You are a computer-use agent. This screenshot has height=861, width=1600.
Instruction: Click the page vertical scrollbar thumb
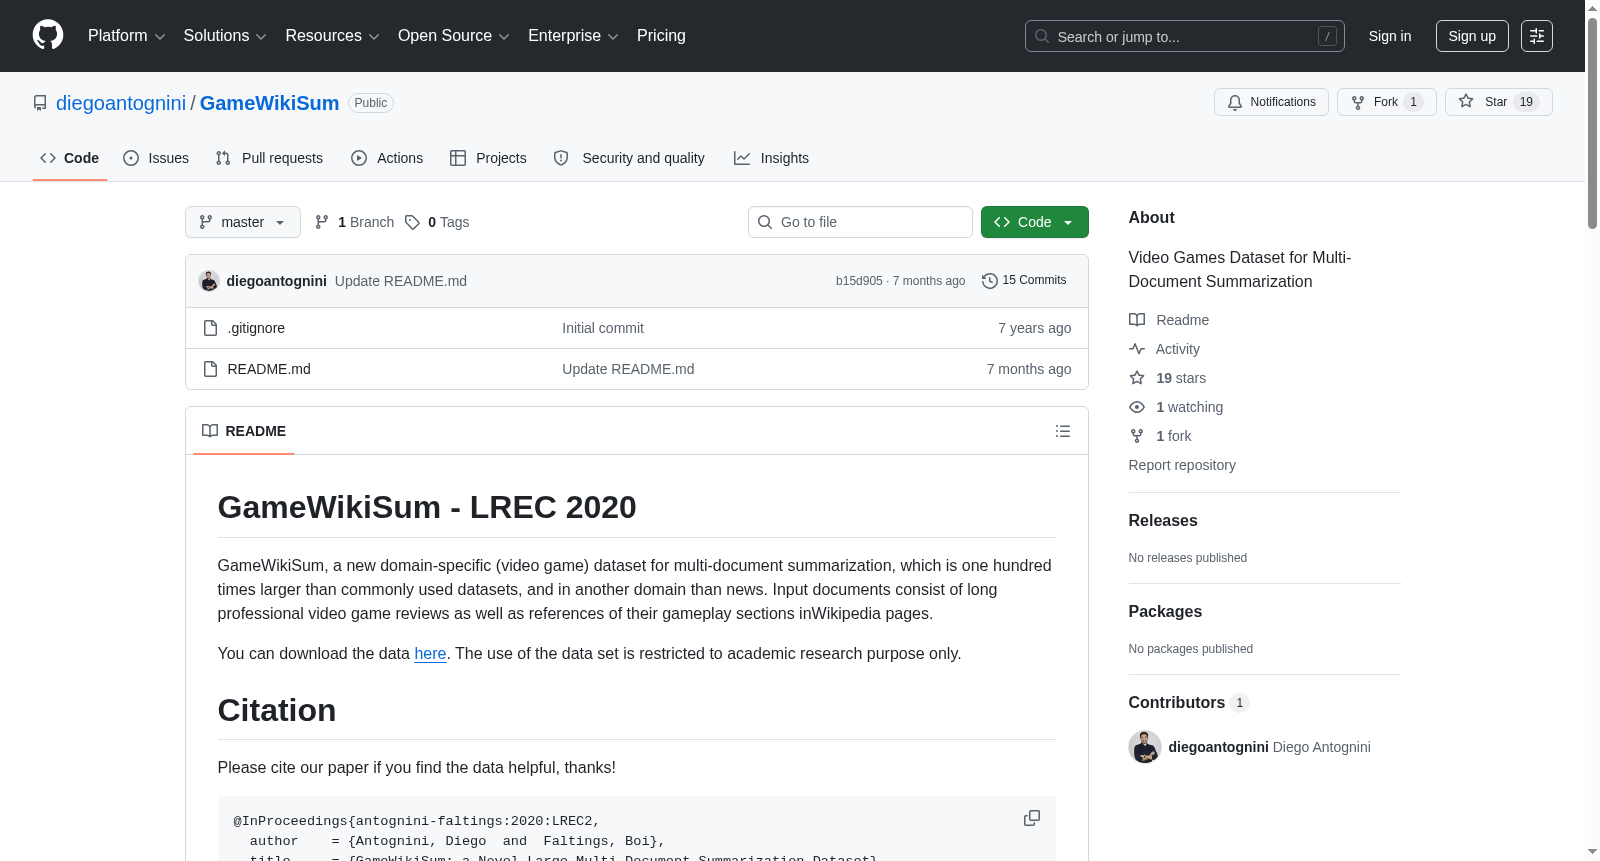click(x=1592, y=121)
